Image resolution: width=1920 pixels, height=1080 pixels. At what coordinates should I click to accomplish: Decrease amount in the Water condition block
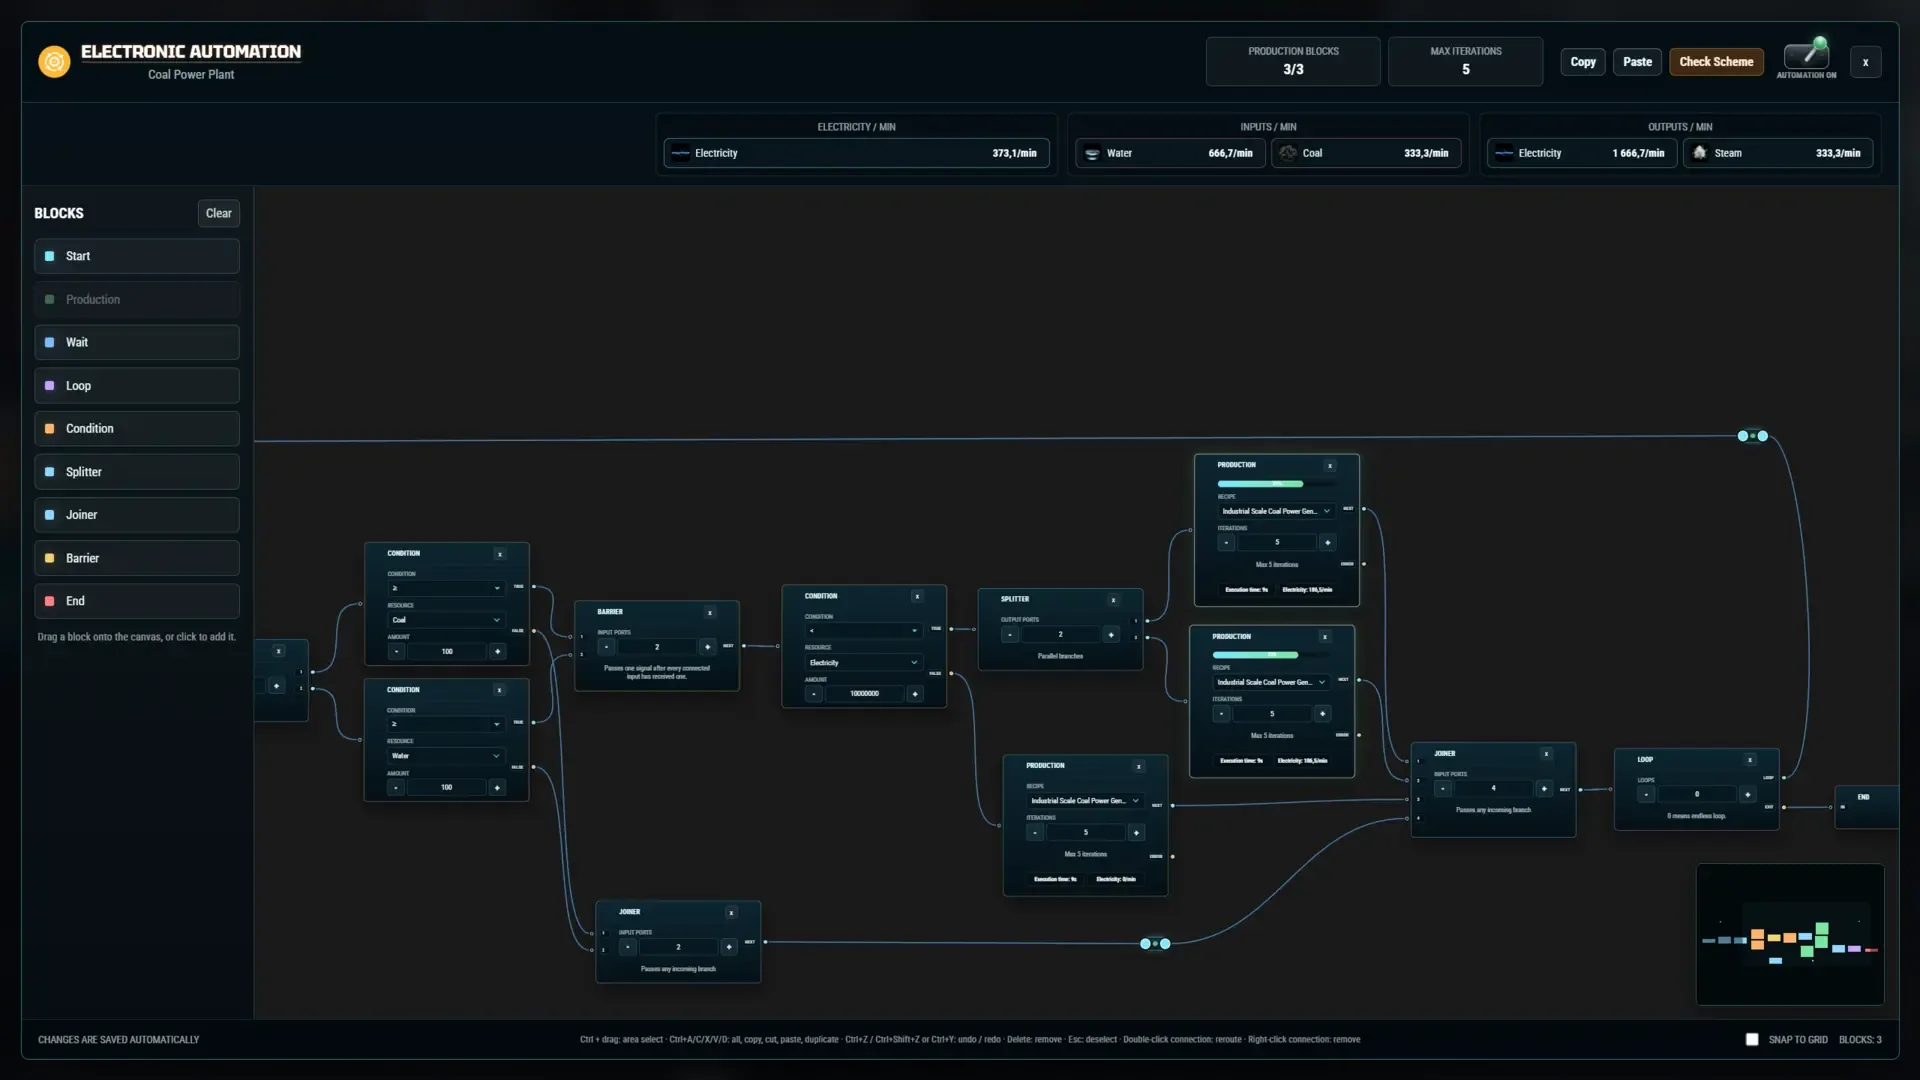(396, 787)
